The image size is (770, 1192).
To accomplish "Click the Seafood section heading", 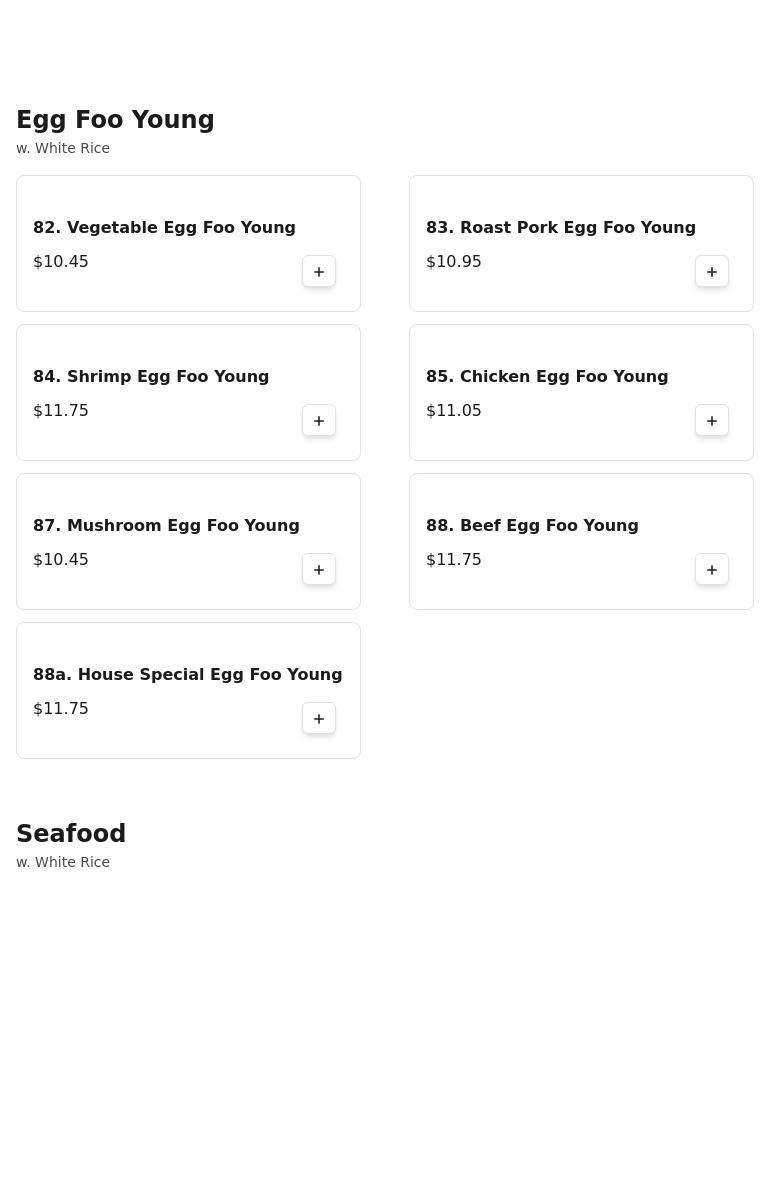I will [x=71, y=833].
